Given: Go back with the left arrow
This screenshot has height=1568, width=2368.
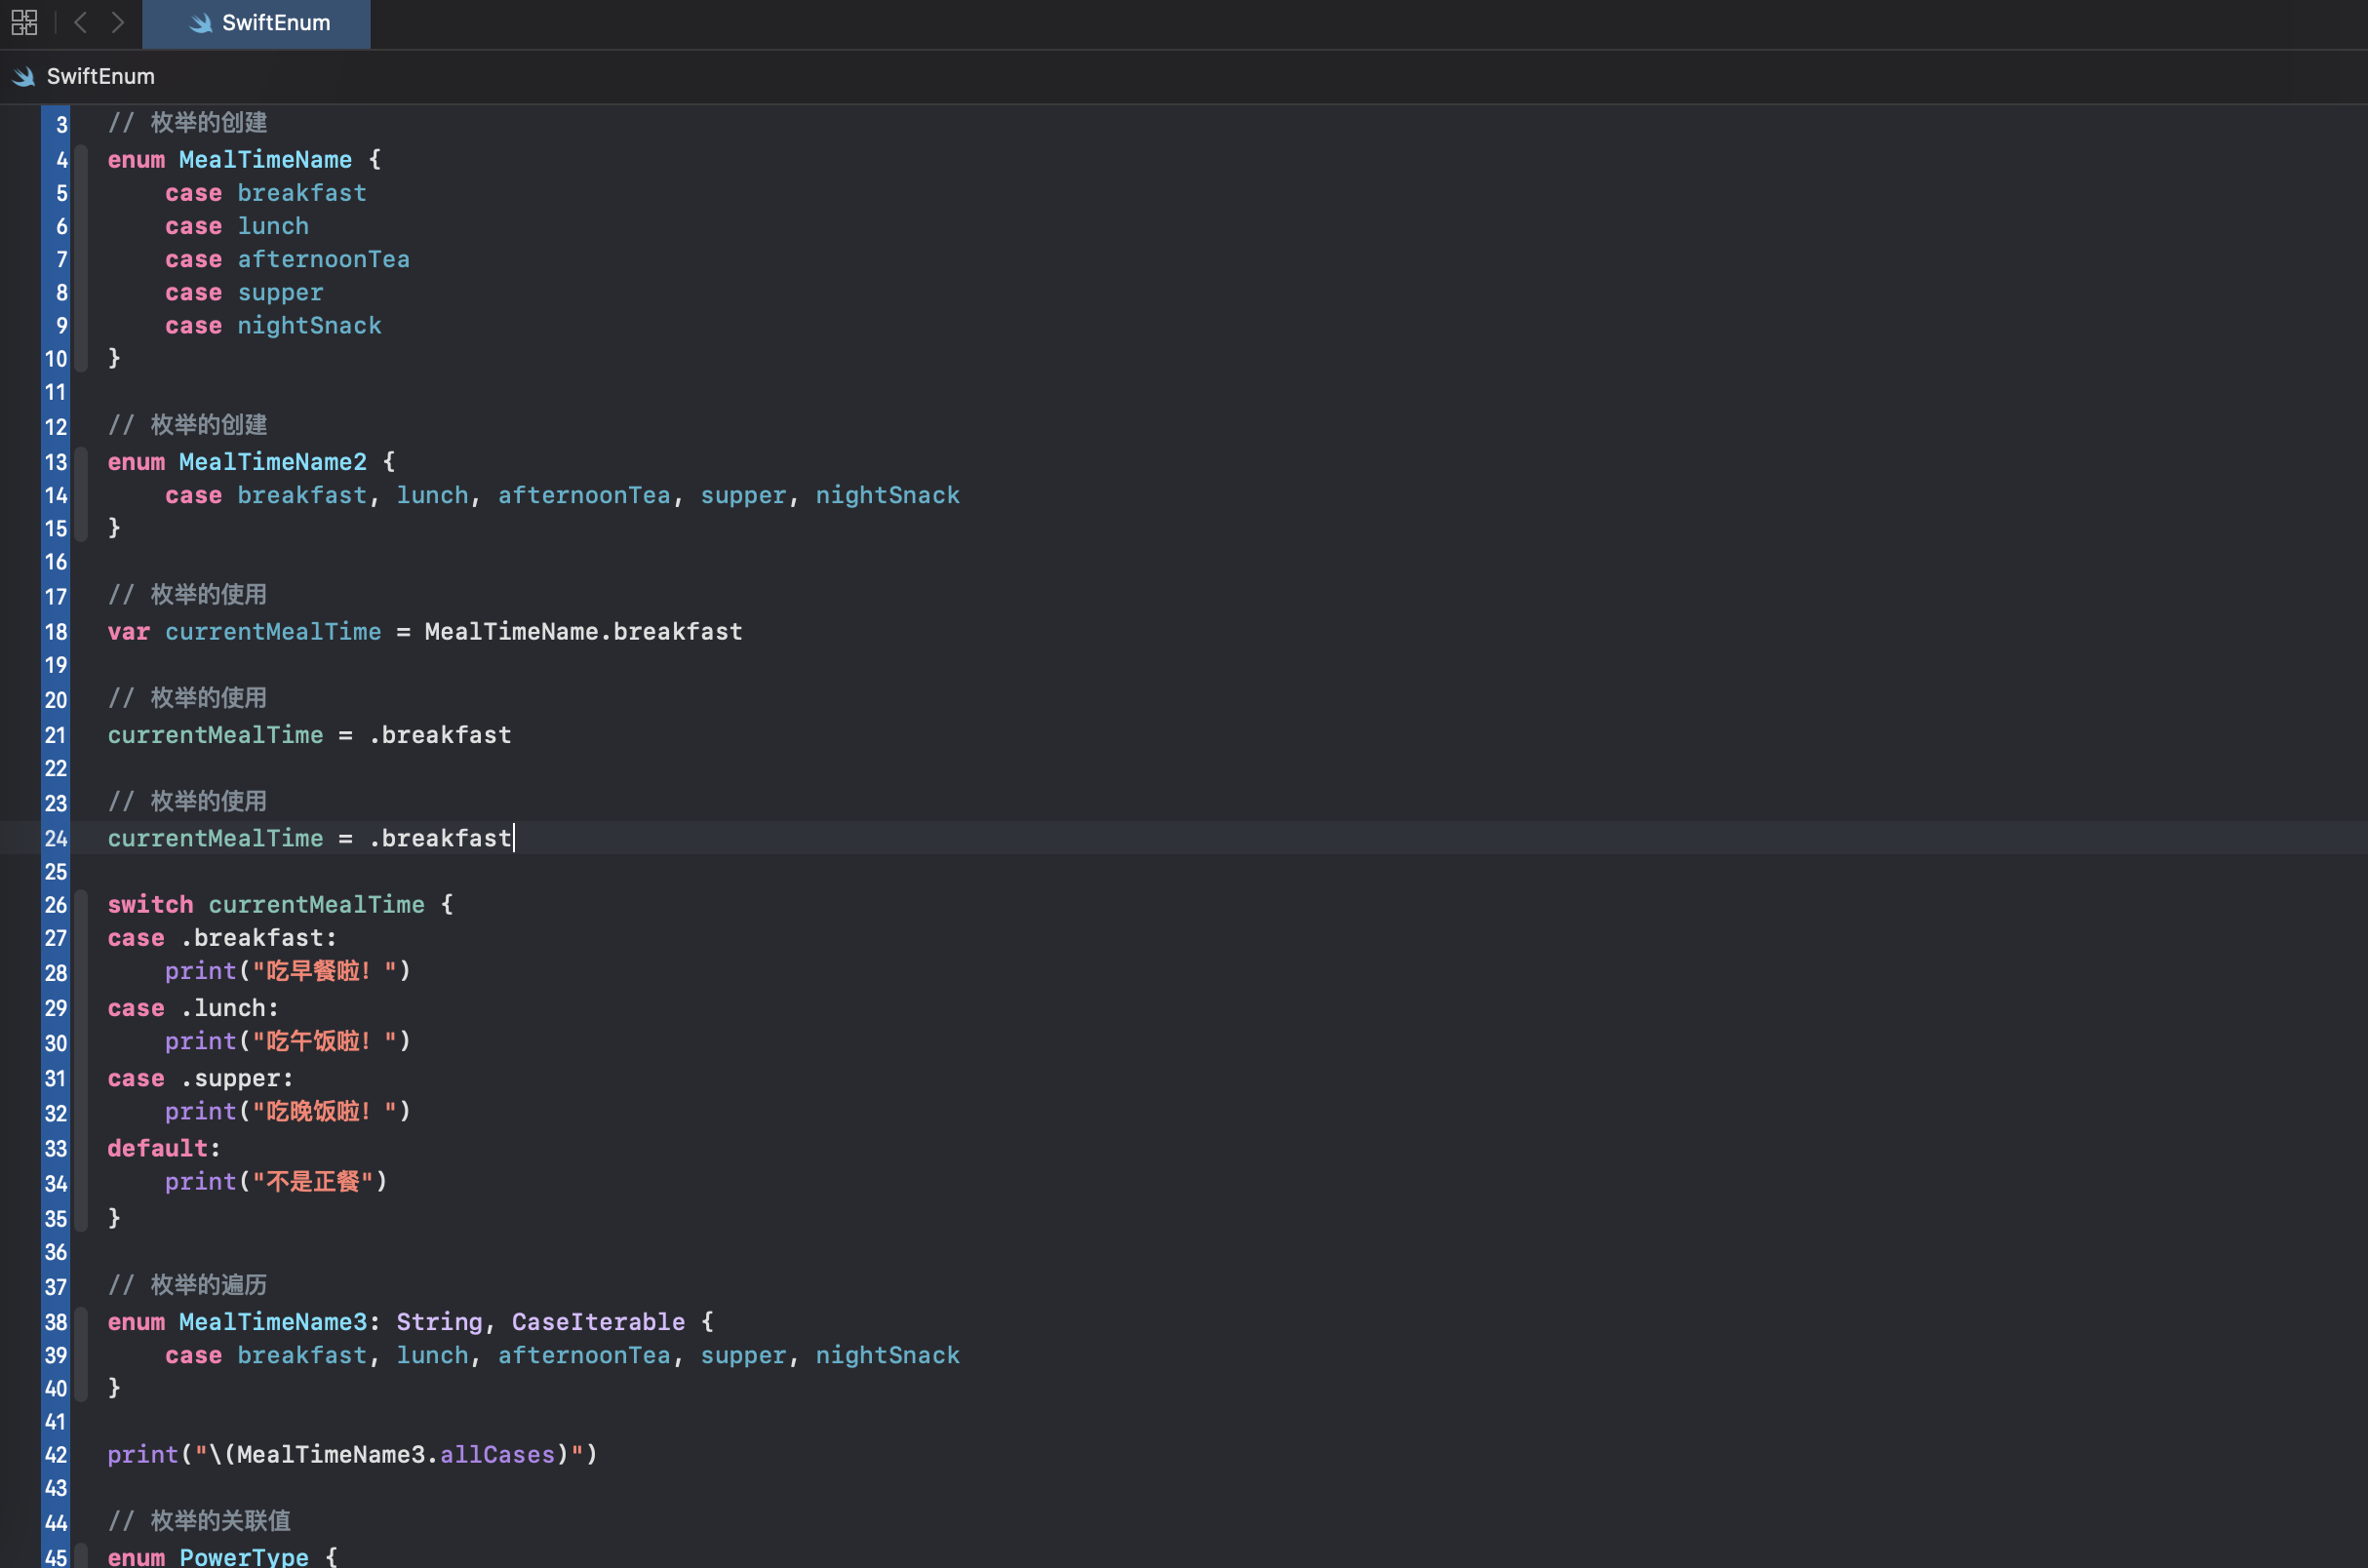Looking at the screenshot, I should pos(81,22).
